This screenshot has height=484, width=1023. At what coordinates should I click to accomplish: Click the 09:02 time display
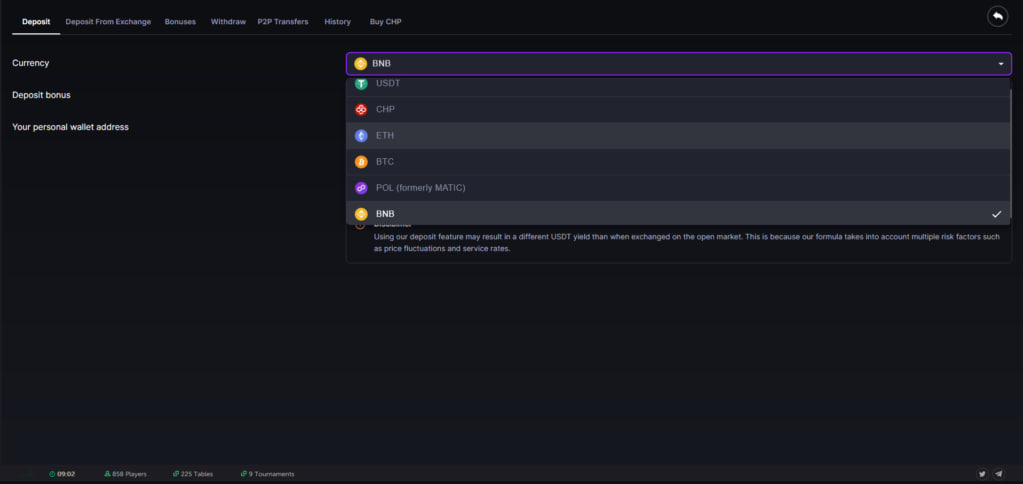click(66, 474)
